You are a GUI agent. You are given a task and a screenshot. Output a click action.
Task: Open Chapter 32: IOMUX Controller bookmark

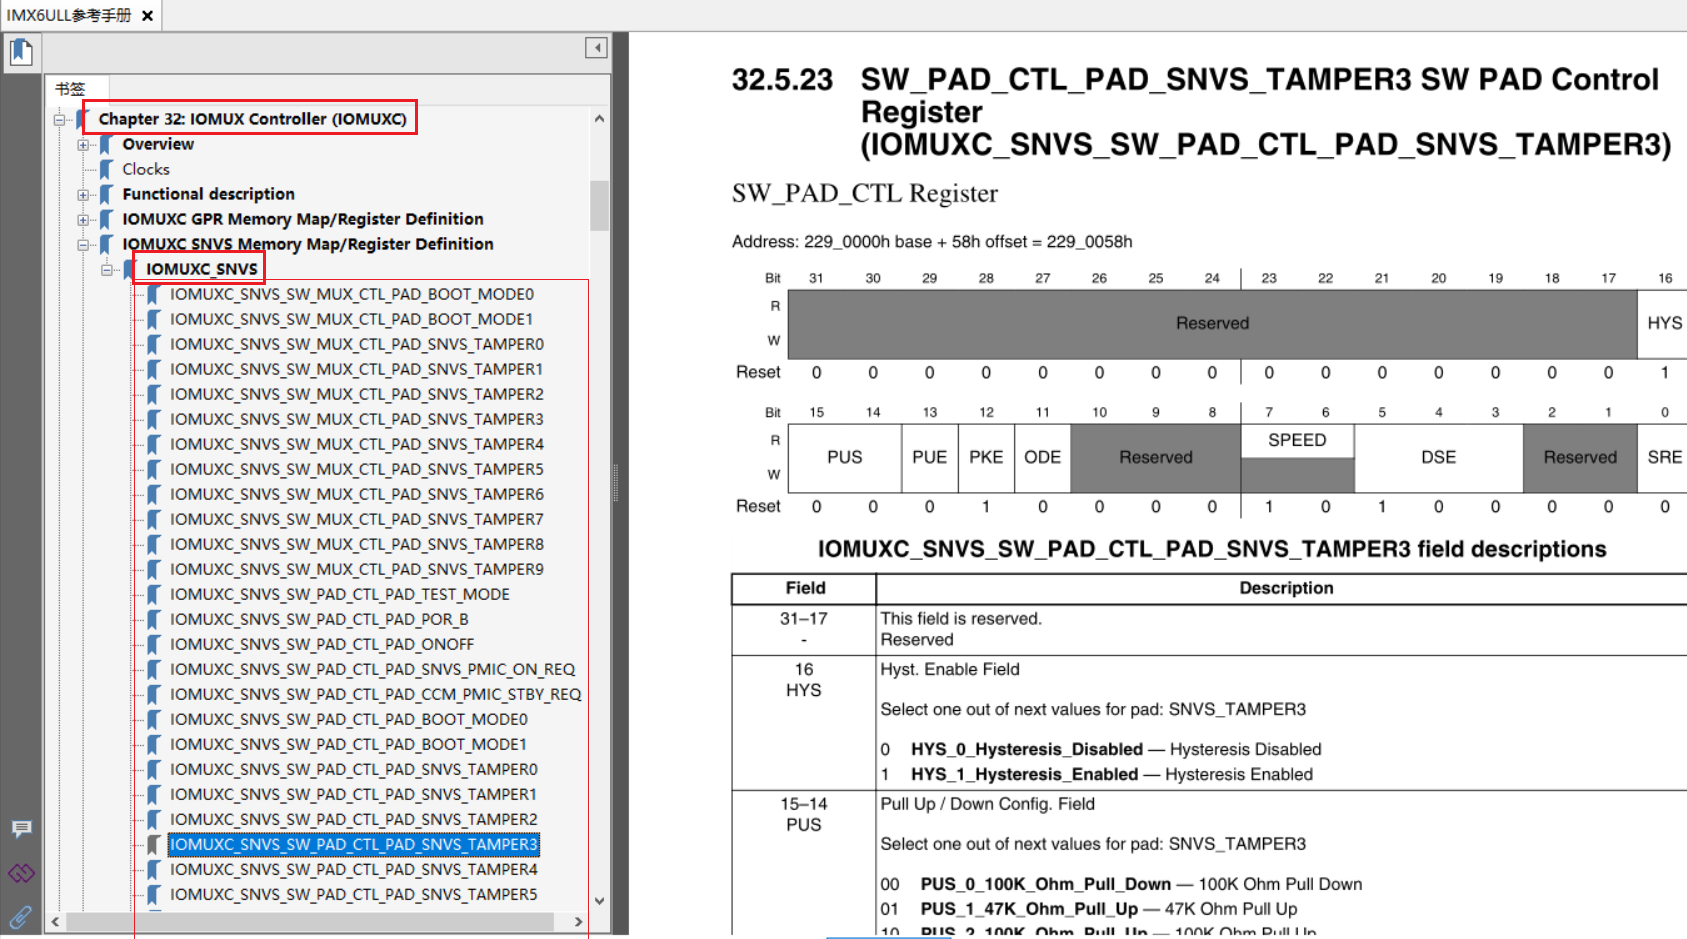point(252,119)
